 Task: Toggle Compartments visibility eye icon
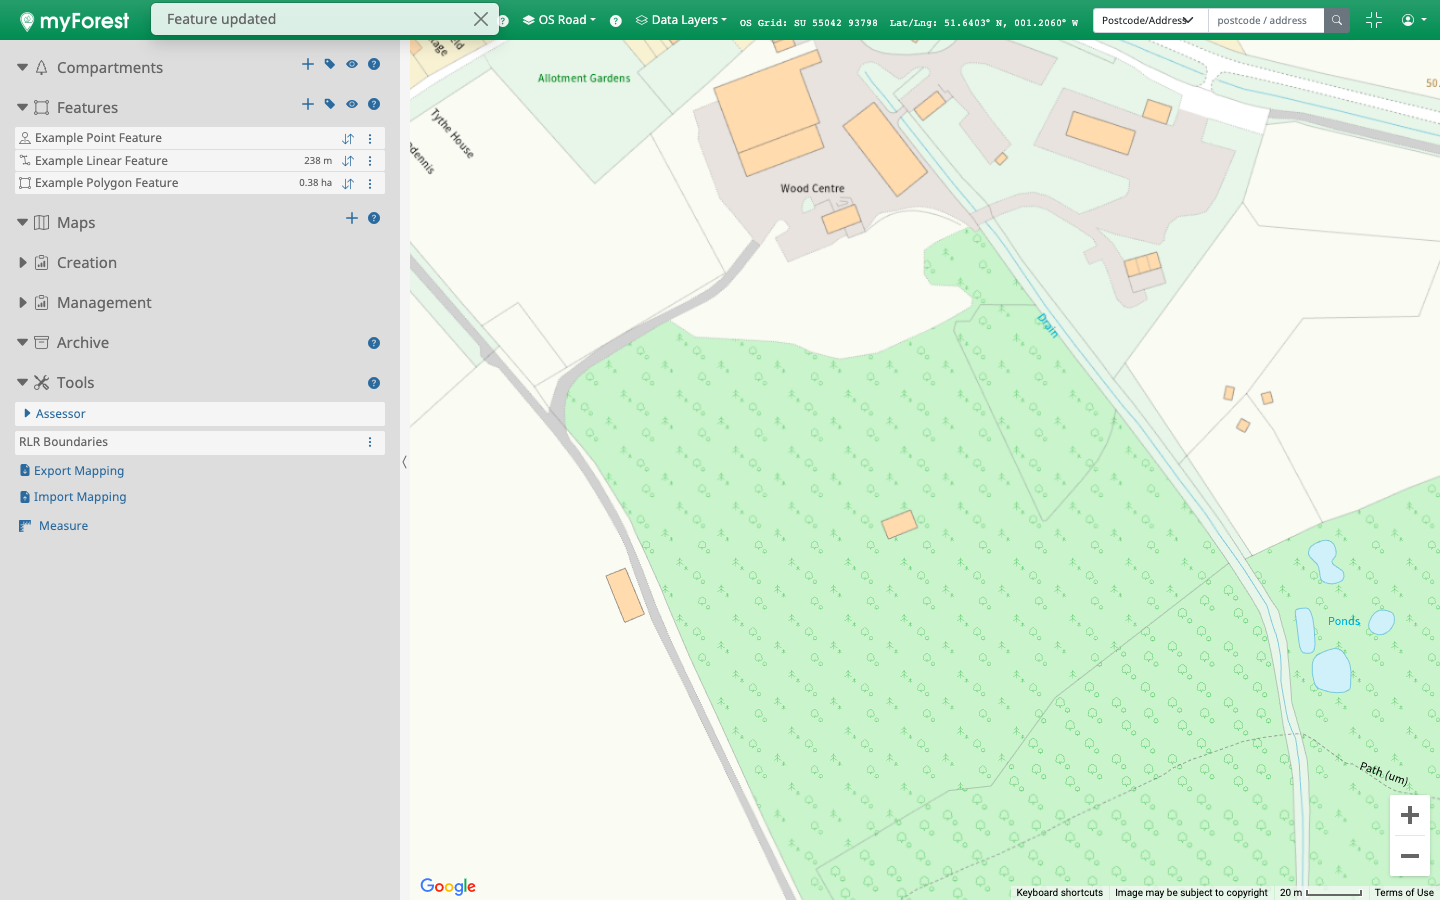352,64
